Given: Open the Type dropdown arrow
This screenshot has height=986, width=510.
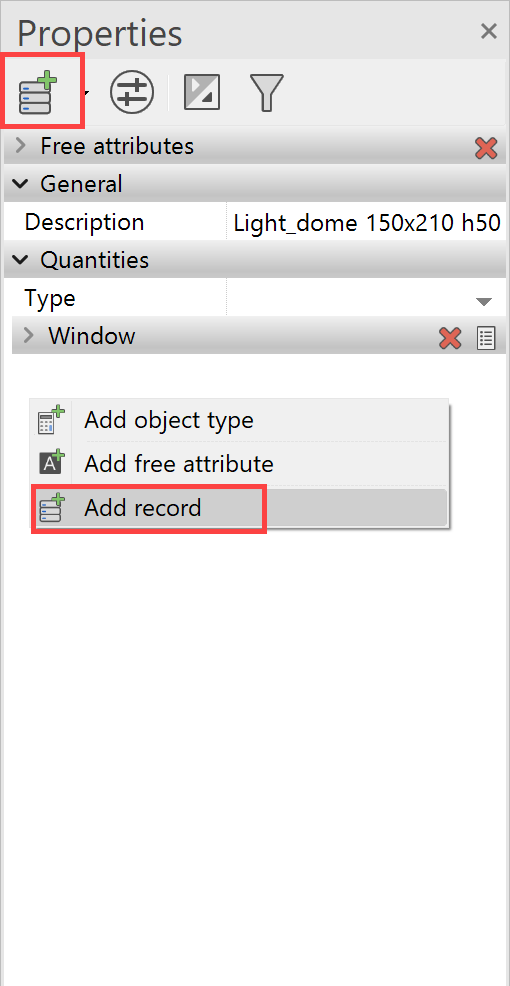Looking at the screenshot, I should (484, 302).
